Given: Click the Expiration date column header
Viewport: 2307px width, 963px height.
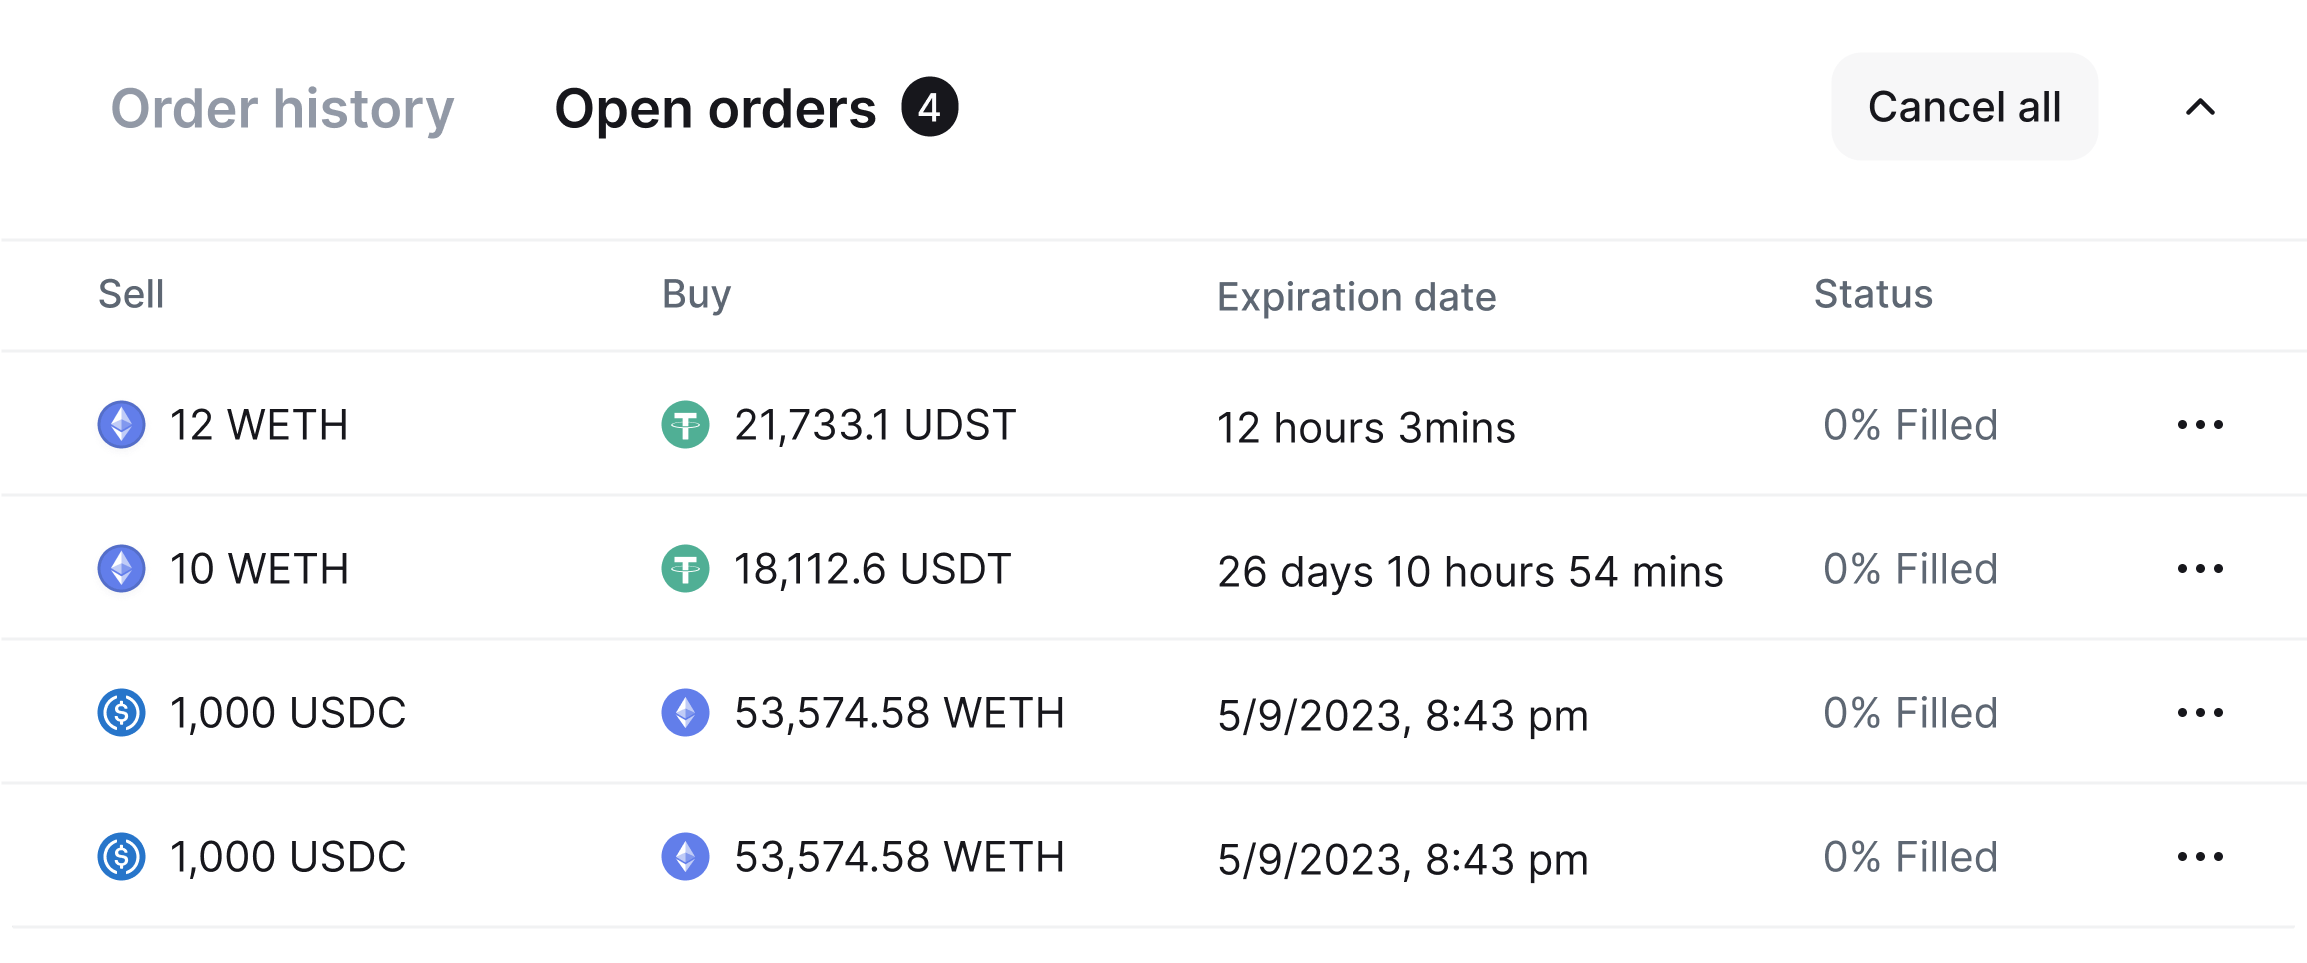Looking at the screenshot, I should (1356, 297).
